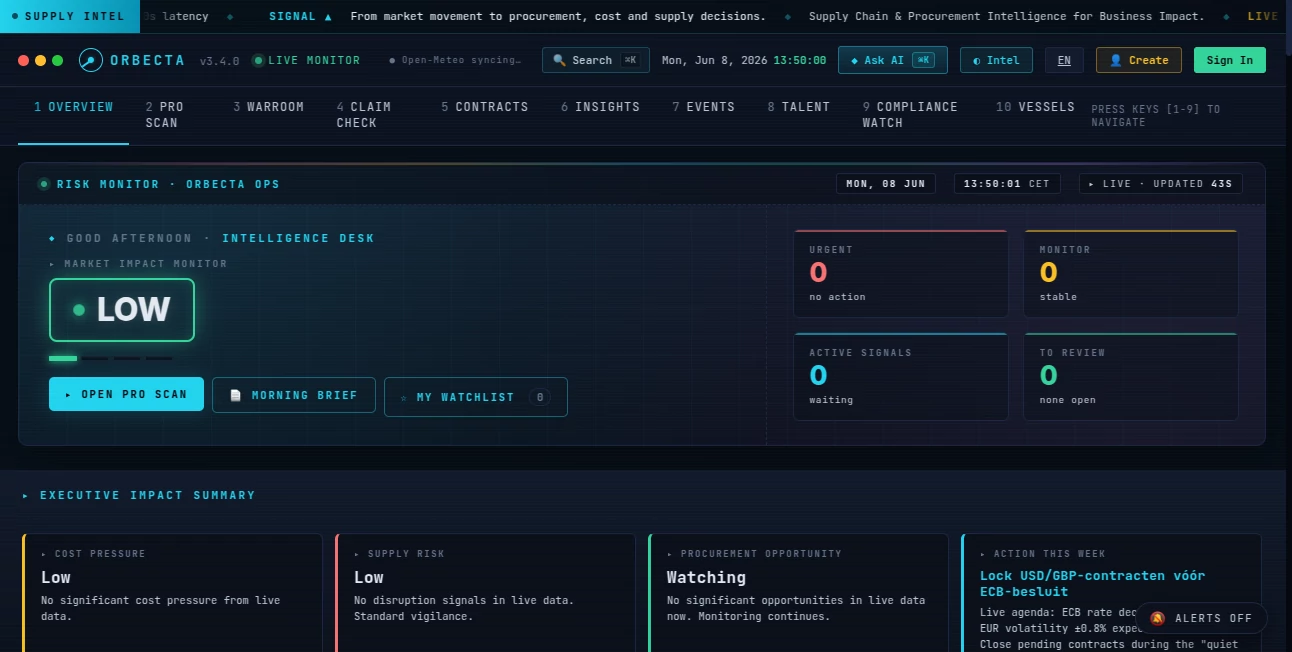Click the Create button
Image resolution: width=1292 pixels, height=652 pixels.
coord(1139,60)
